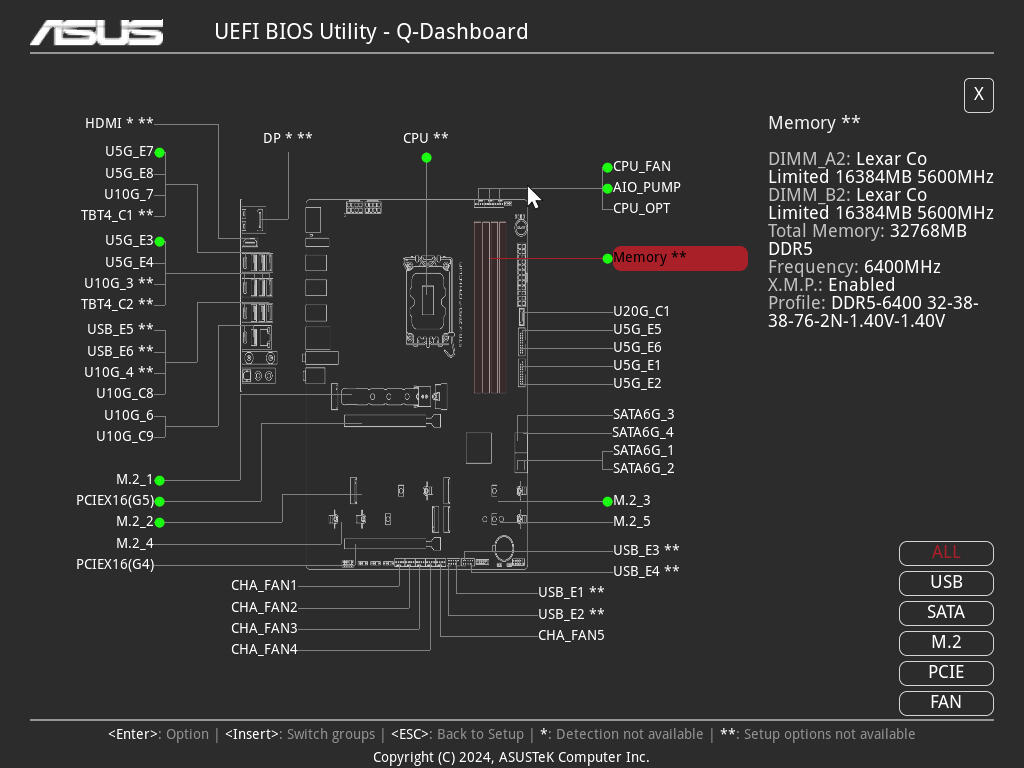The width and height of the screenshot is (1024, 768).
Task: Select the green status dot beside M.2_3
Action: point(607,502)
